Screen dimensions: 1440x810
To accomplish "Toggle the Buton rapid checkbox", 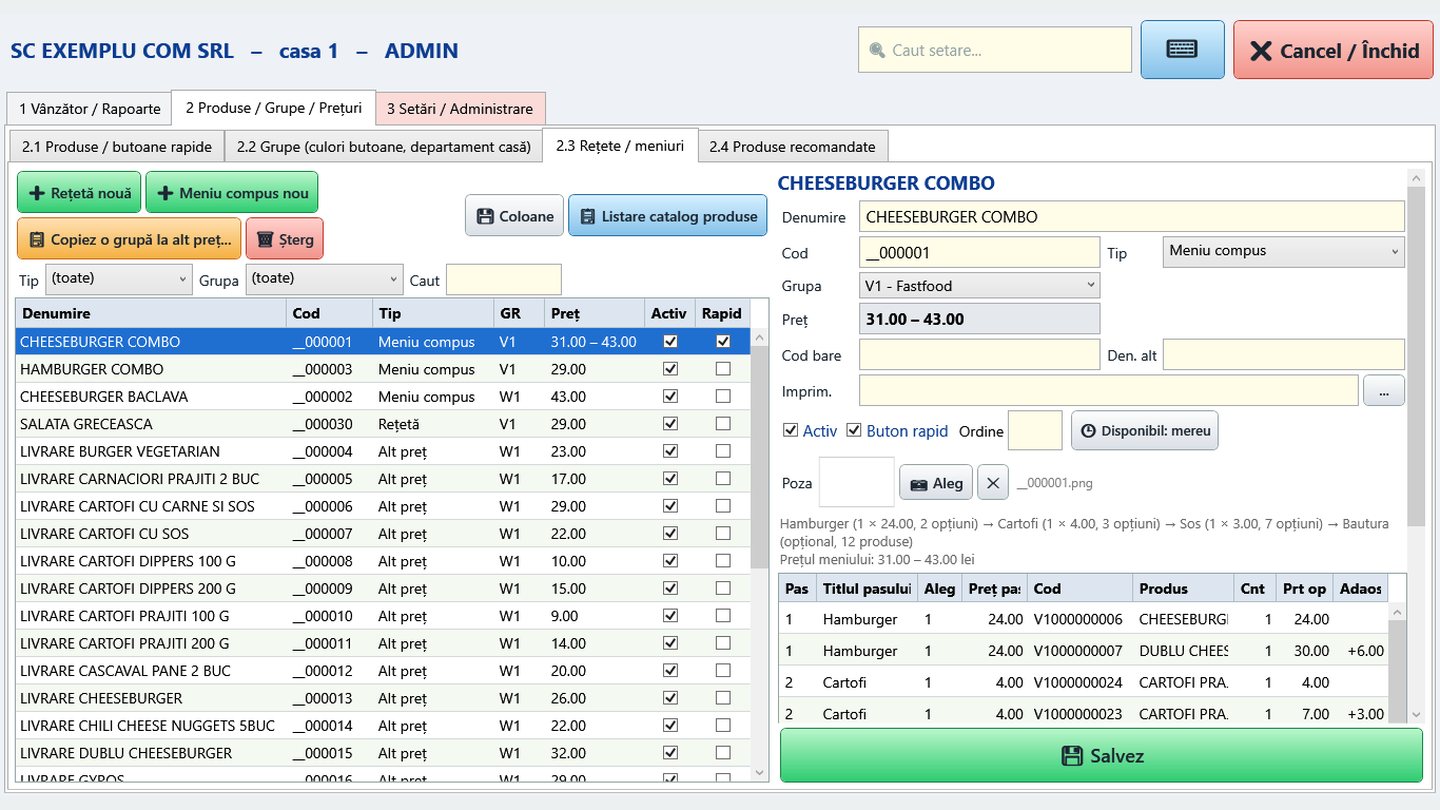I will (854, 431).
